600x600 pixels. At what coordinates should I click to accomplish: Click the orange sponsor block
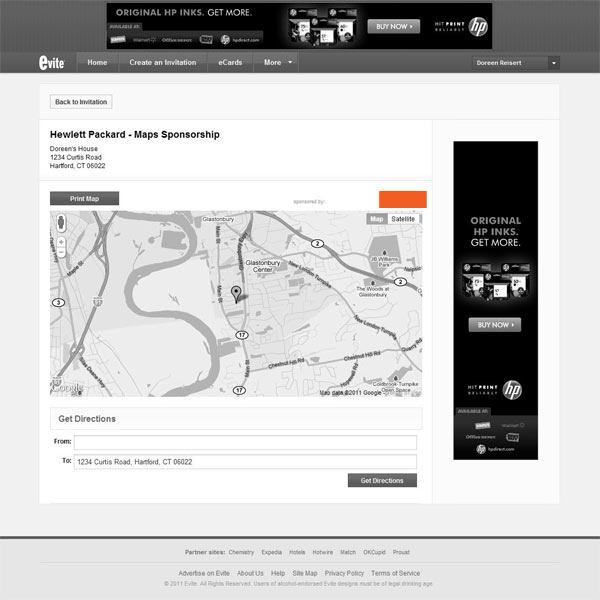pos(403,199)
